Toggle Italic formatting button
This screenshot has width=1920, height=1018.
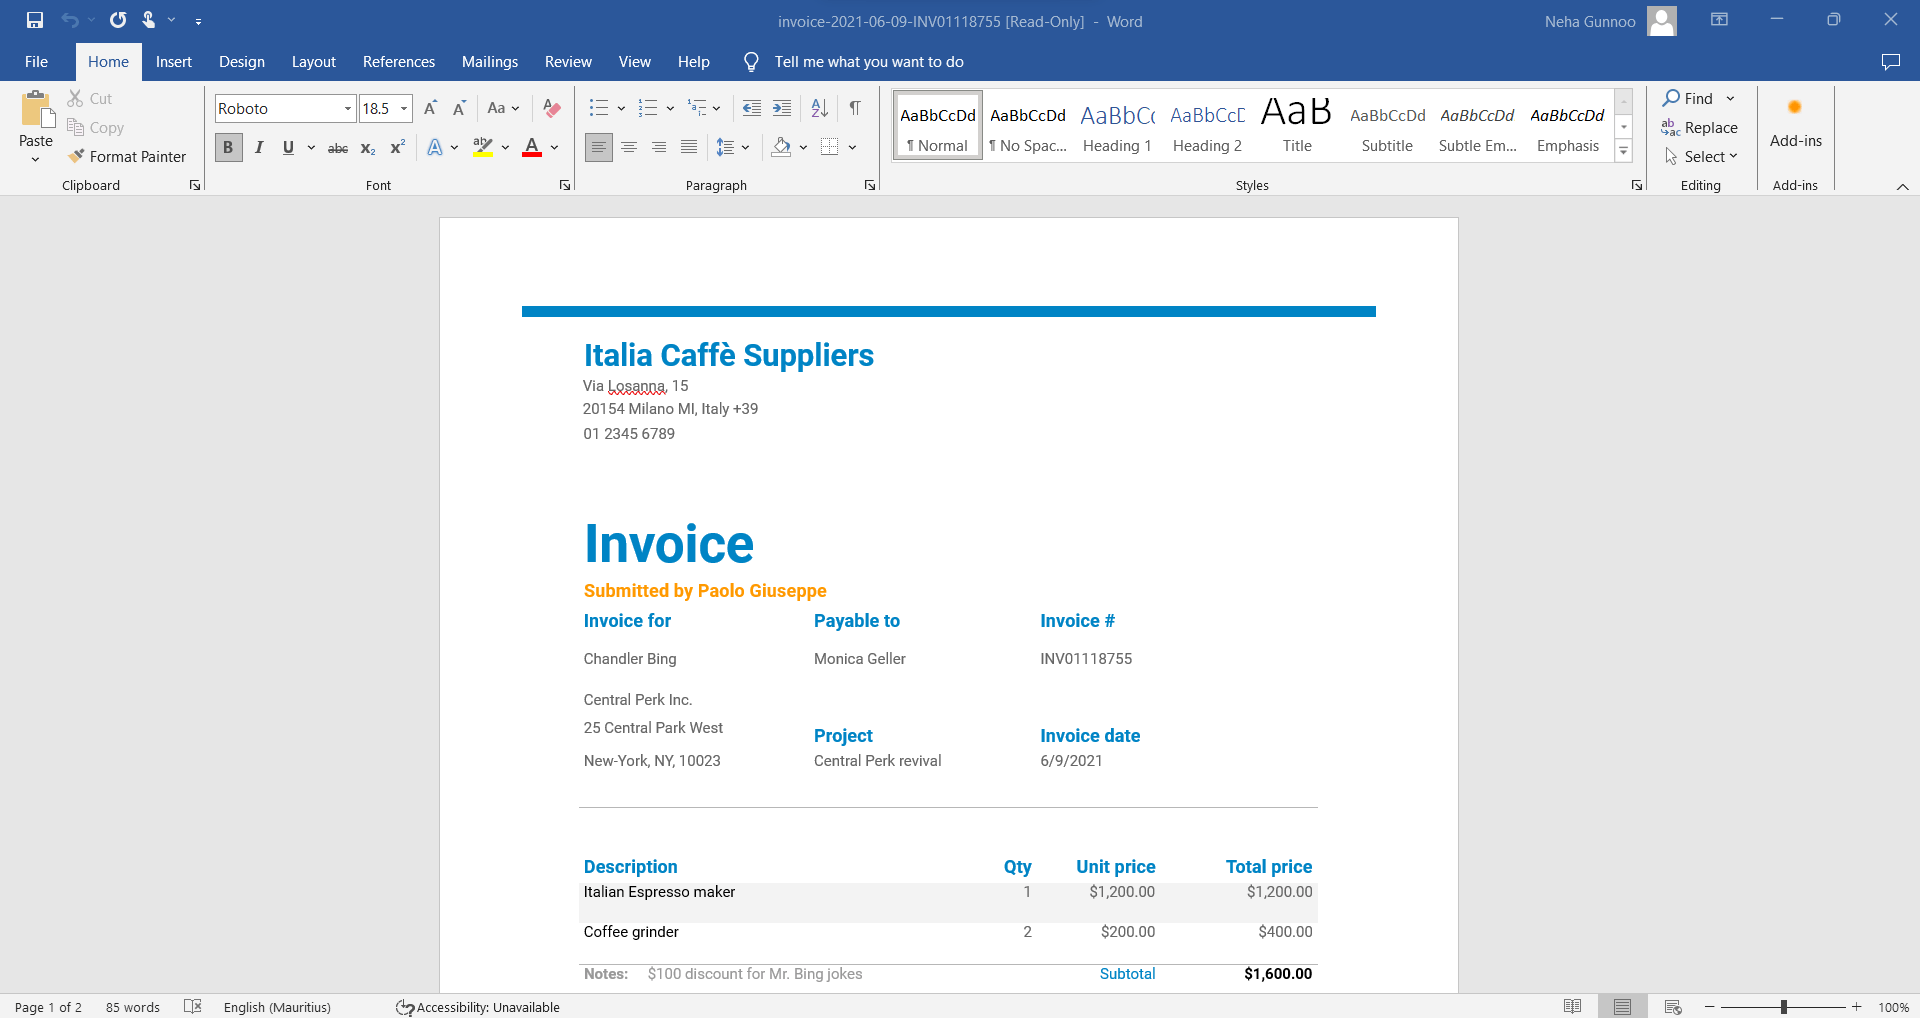(x=259, y=148)
